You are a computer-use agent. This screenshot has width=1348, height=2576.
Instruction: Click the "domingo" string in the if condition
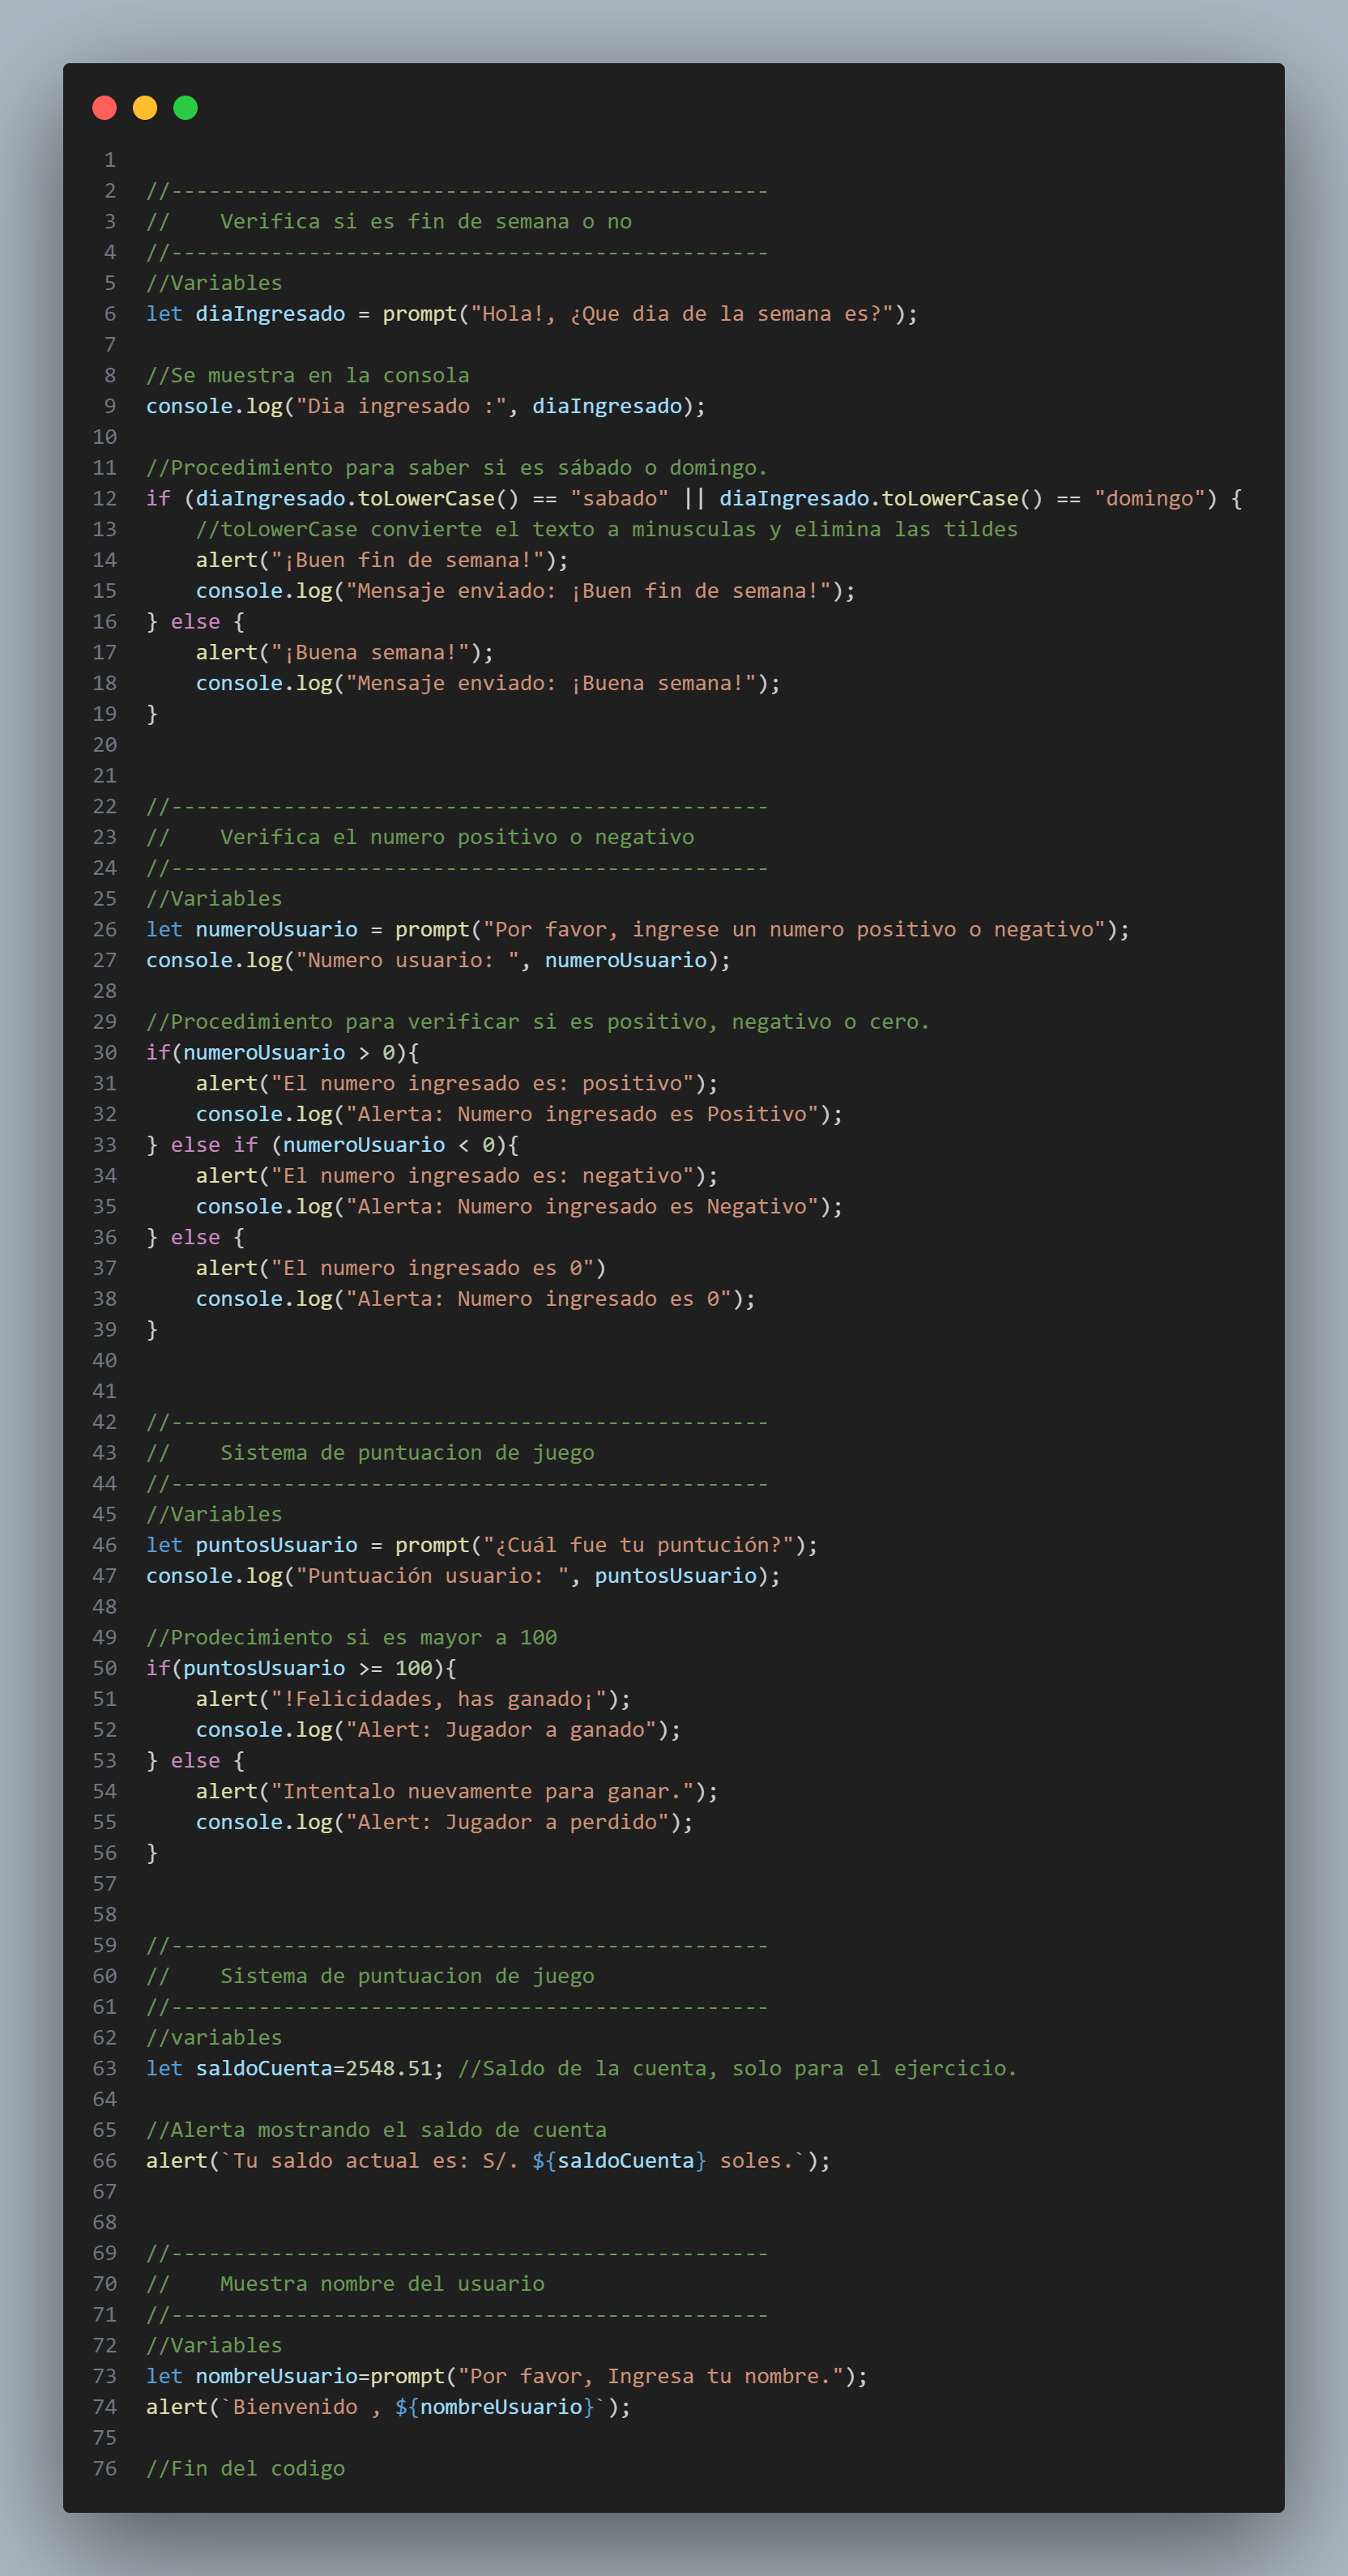(1149, 498)
